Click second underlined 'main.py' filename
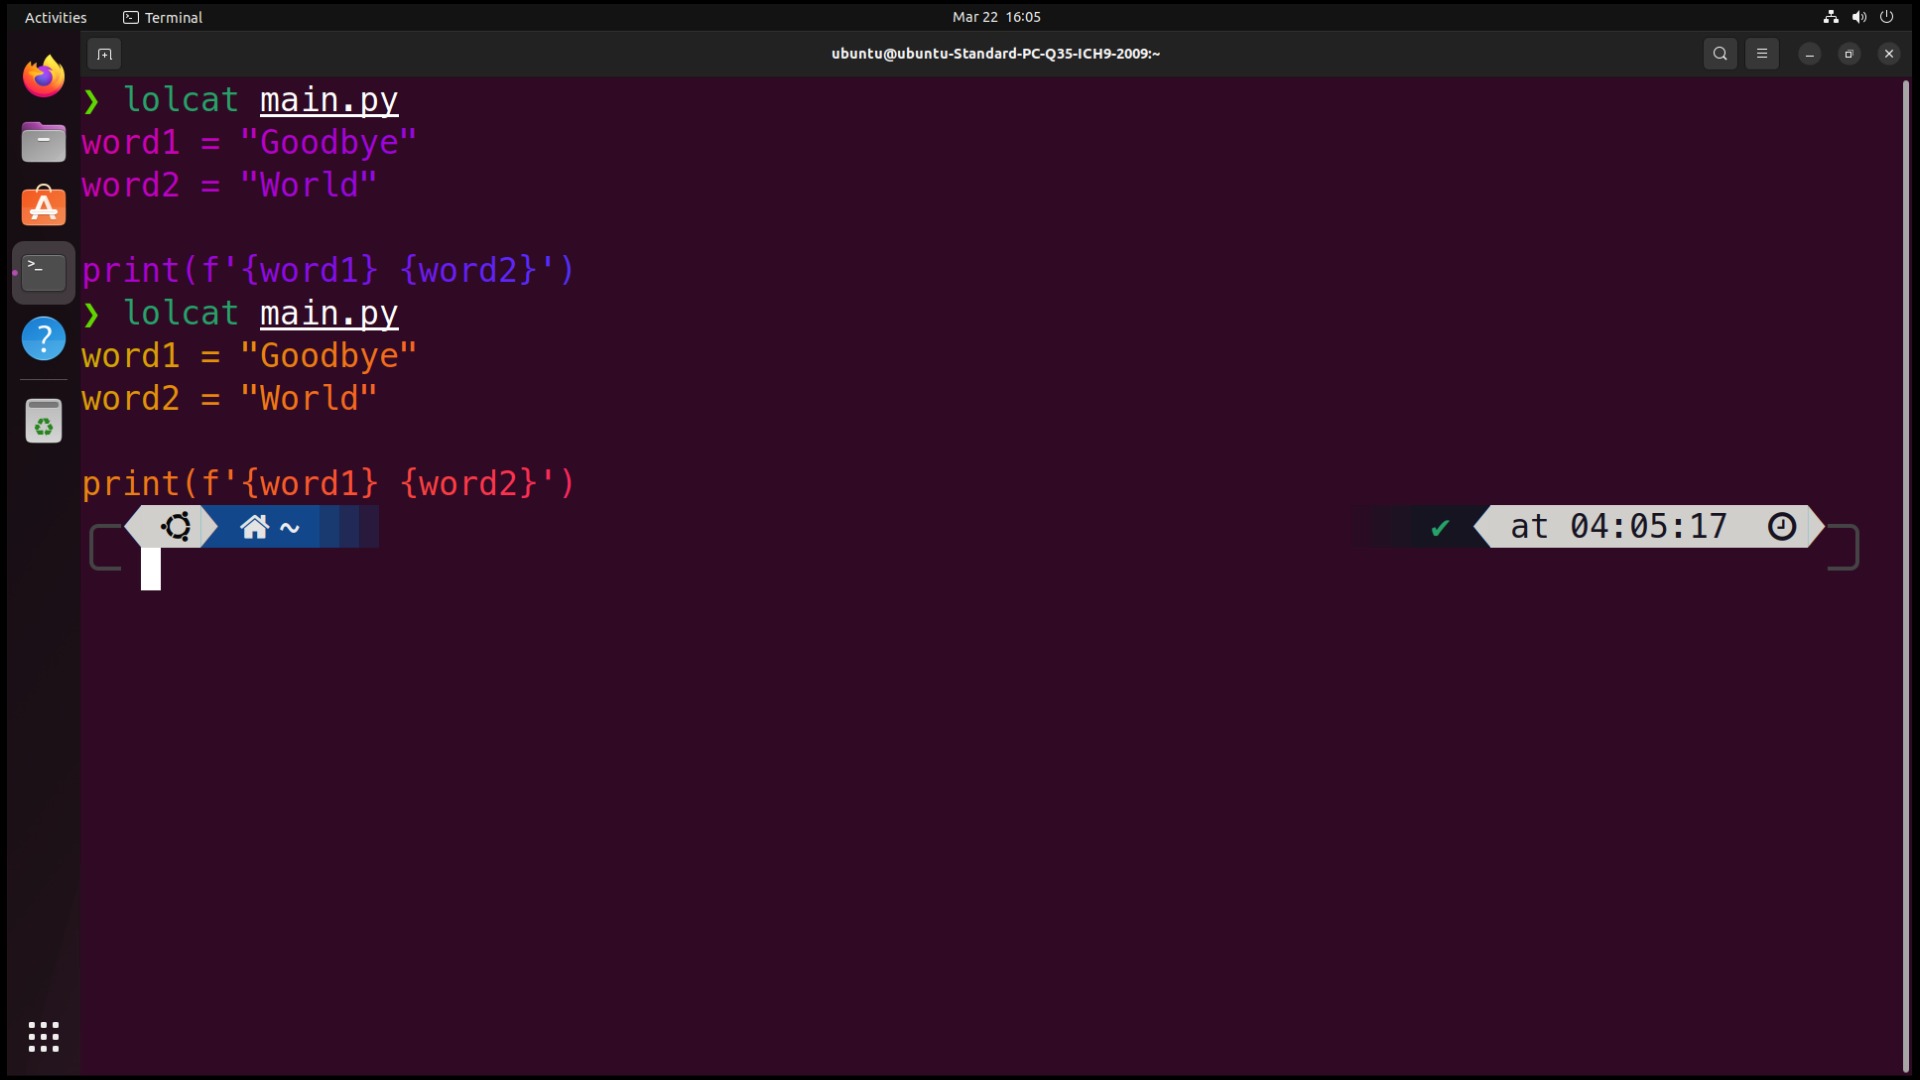The image size is (1920, 1080). tap(329, 313)
